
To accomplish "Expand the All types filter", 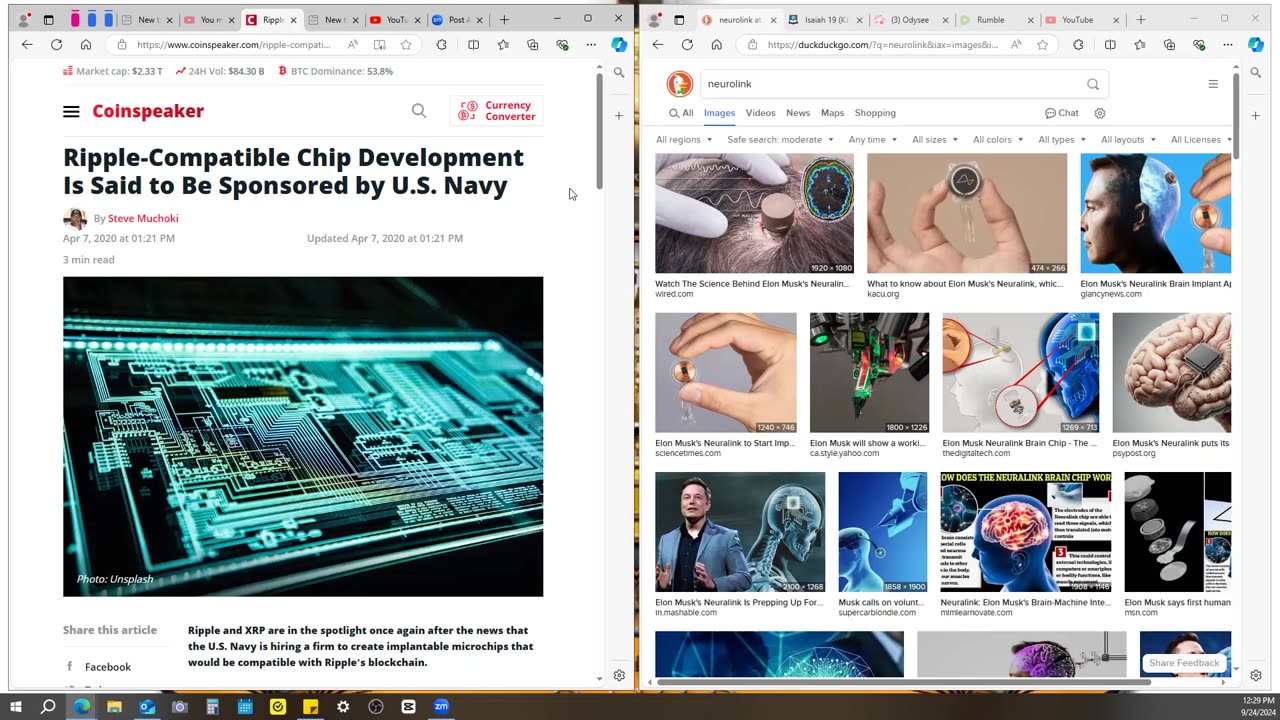I will point(1062,140).
